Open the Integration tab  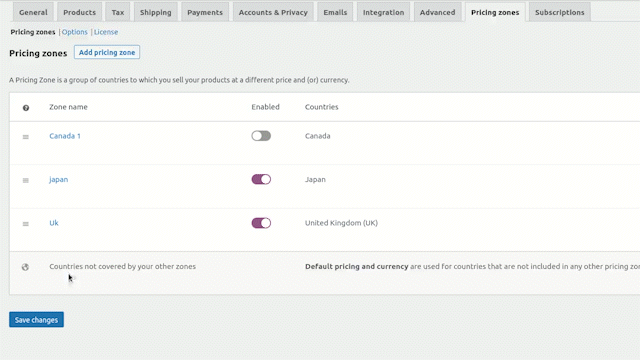click(383, 12)
